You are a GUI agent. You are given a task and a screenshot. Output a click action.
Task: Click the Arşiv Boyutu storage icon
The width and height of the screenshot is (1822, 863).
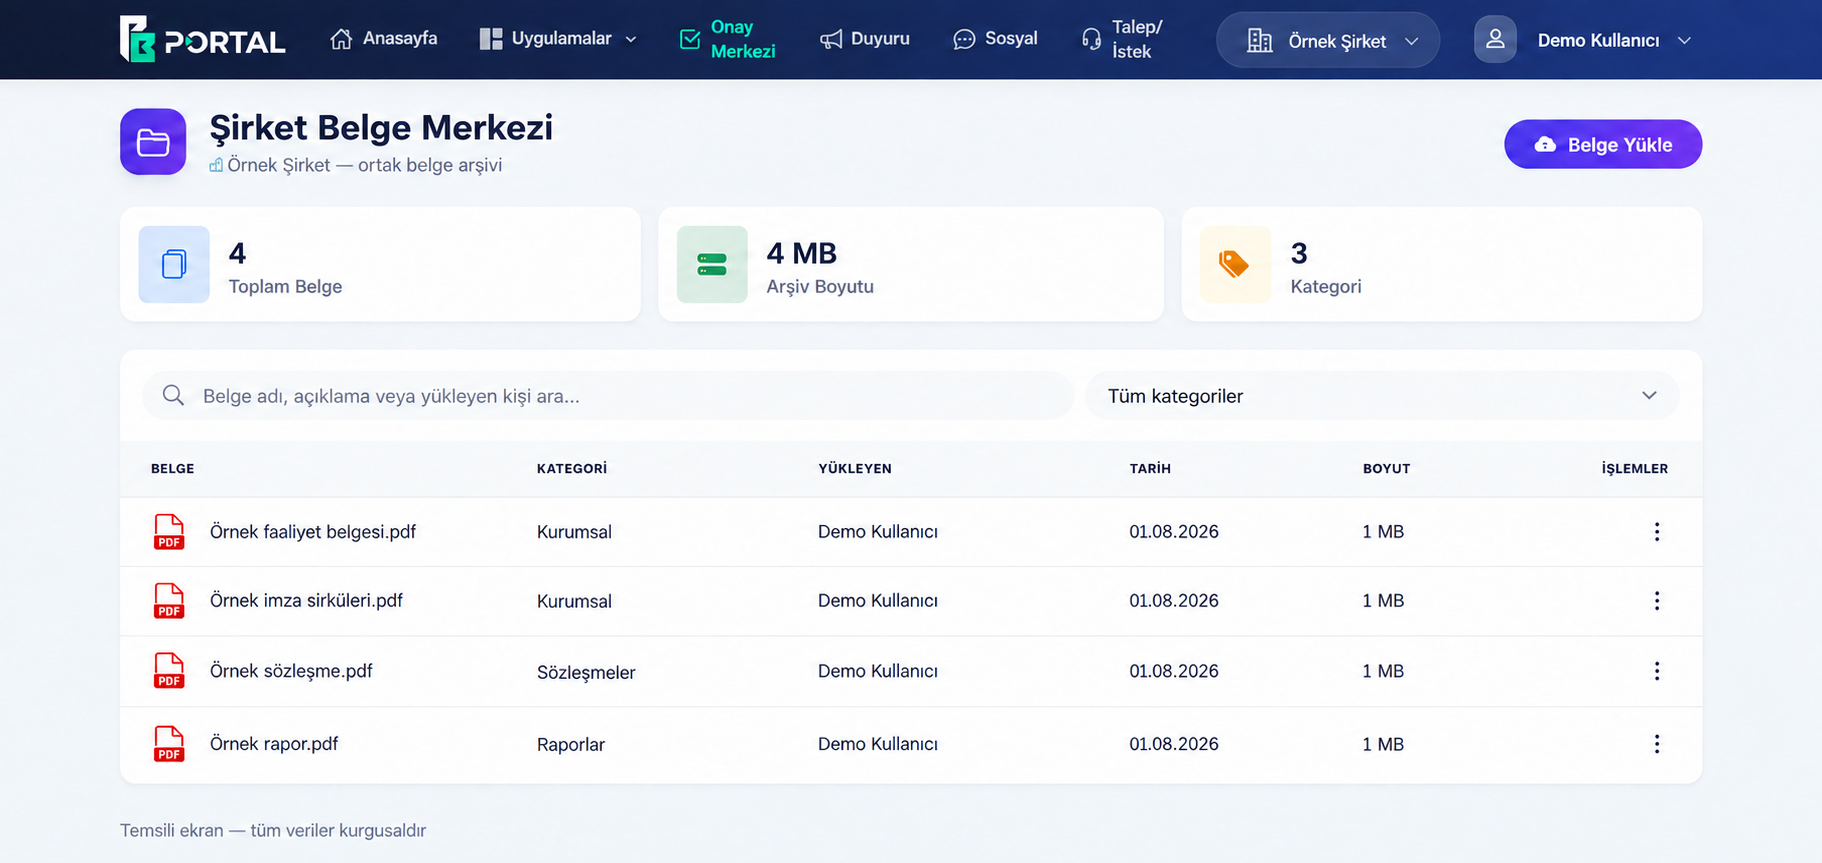pyautogui.click(x=712, y=264)
